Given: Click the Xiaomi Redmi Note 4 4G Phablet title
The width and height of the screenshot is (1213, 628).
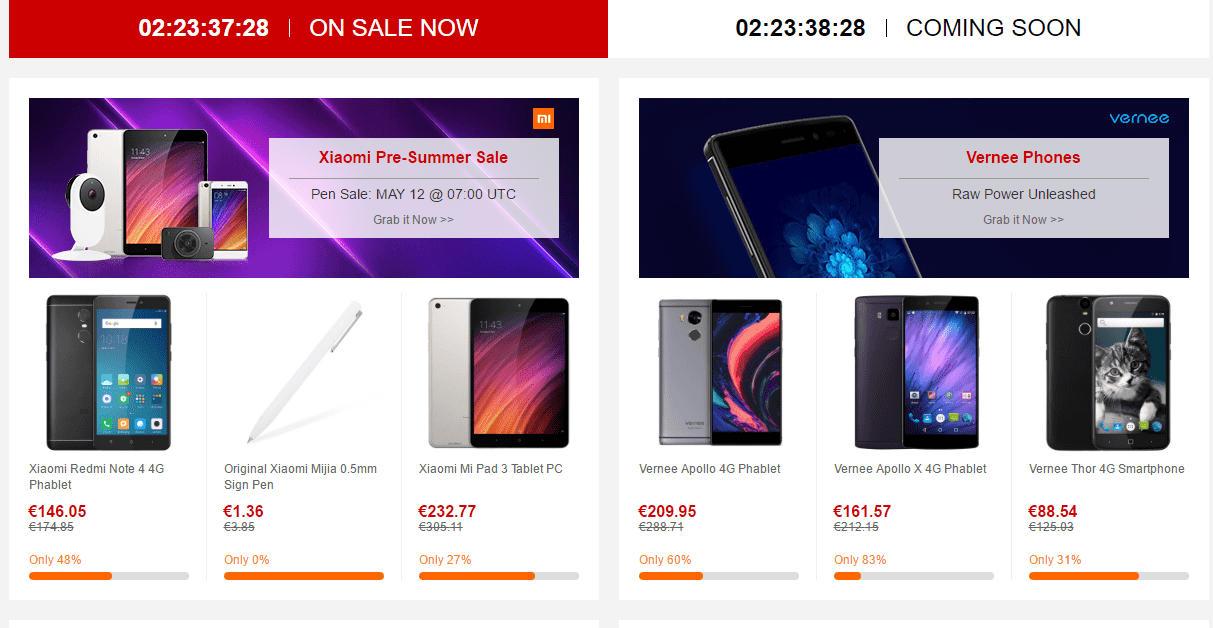Looking at the screenshot, I should 96,477.
